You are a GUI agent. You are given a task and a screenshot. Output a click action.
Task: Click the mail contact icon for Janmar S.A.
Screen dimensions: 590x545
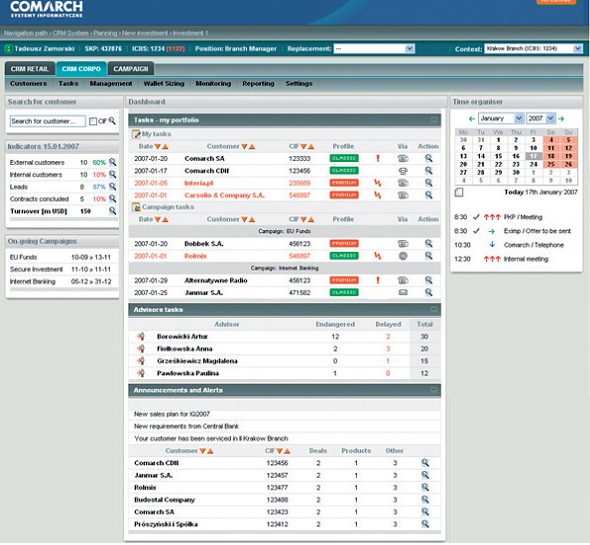(403, 292)
